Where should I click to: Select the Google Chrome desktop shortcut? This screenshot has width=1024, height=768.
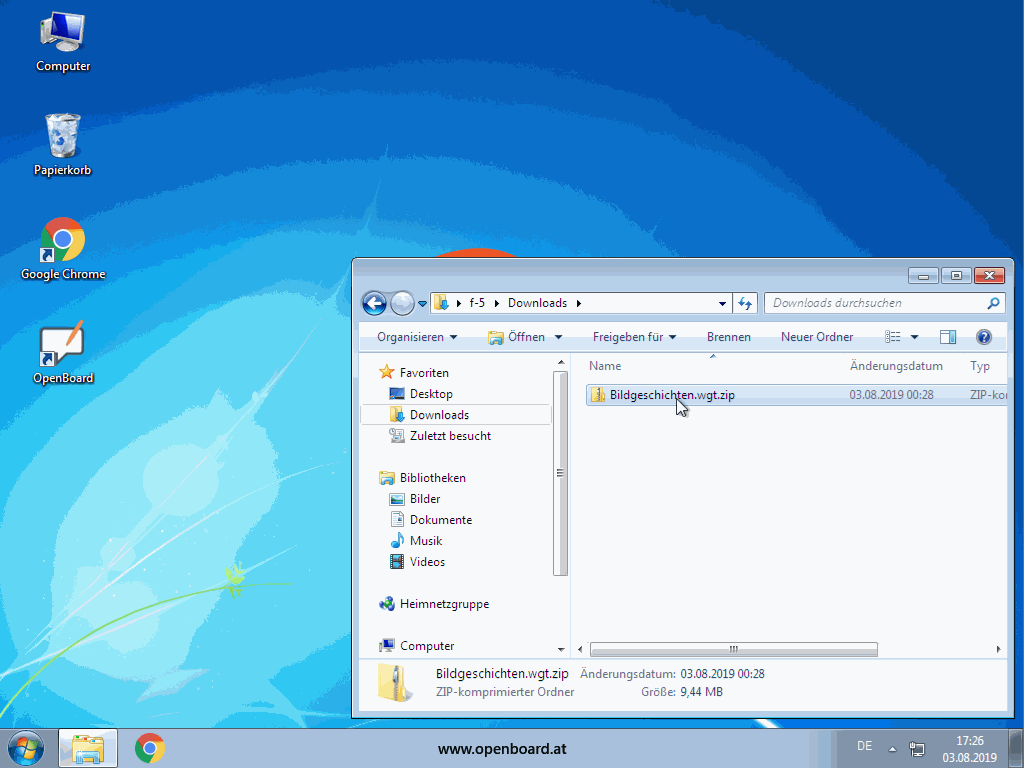(63, 249)
